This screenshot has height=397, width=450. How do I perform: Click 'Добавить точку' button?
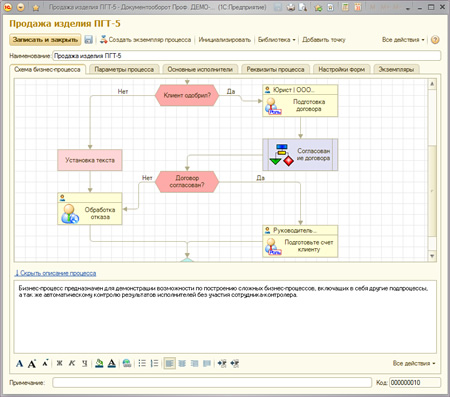point(324,40)
